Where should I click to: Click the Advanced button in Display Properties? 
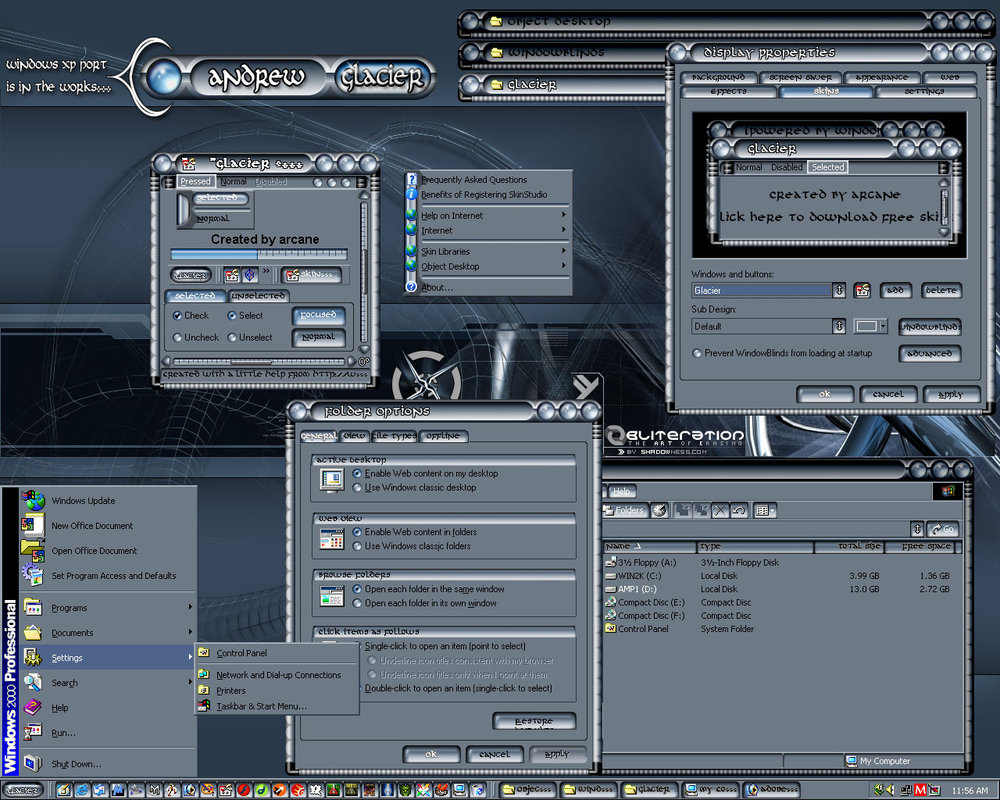coord(929,354)
